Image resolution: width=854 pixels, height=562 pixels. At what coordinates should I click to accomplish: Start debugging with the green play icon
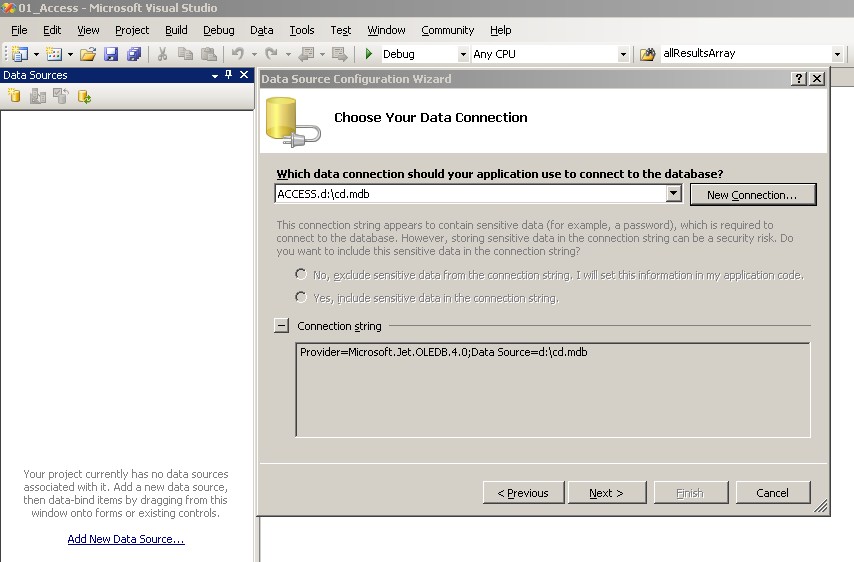click(x=369, y=53)
